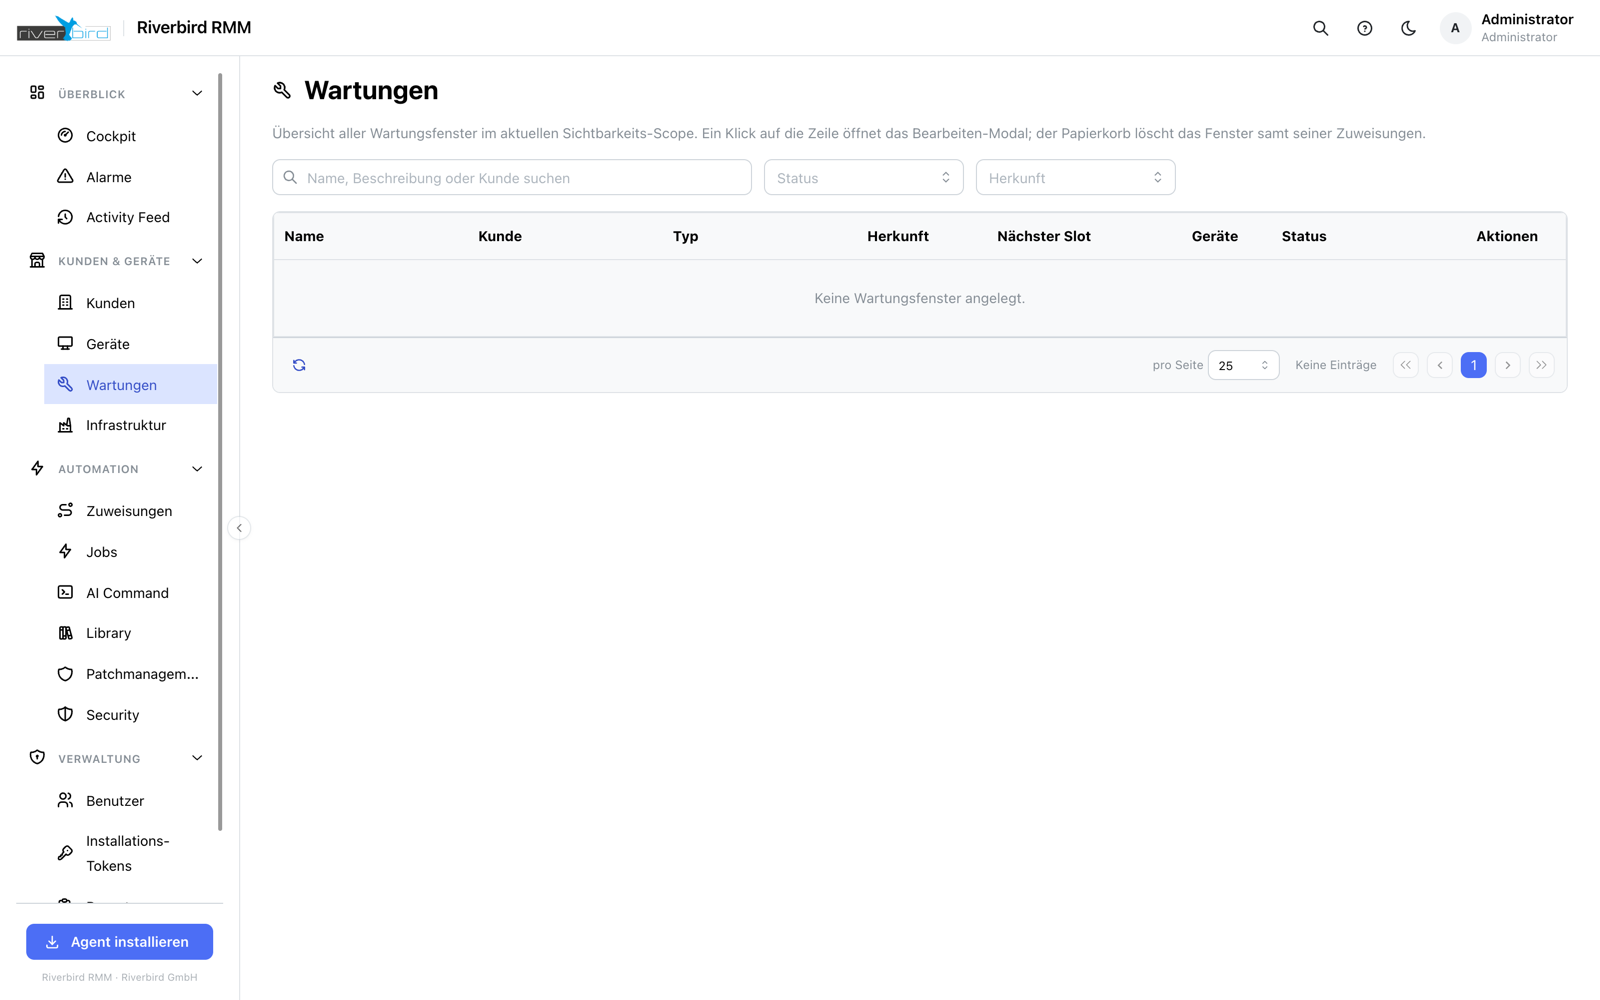1600x1000 pixels.
Task: Click the Administrator user name in the header
Action: click(x=1527, y=19)
